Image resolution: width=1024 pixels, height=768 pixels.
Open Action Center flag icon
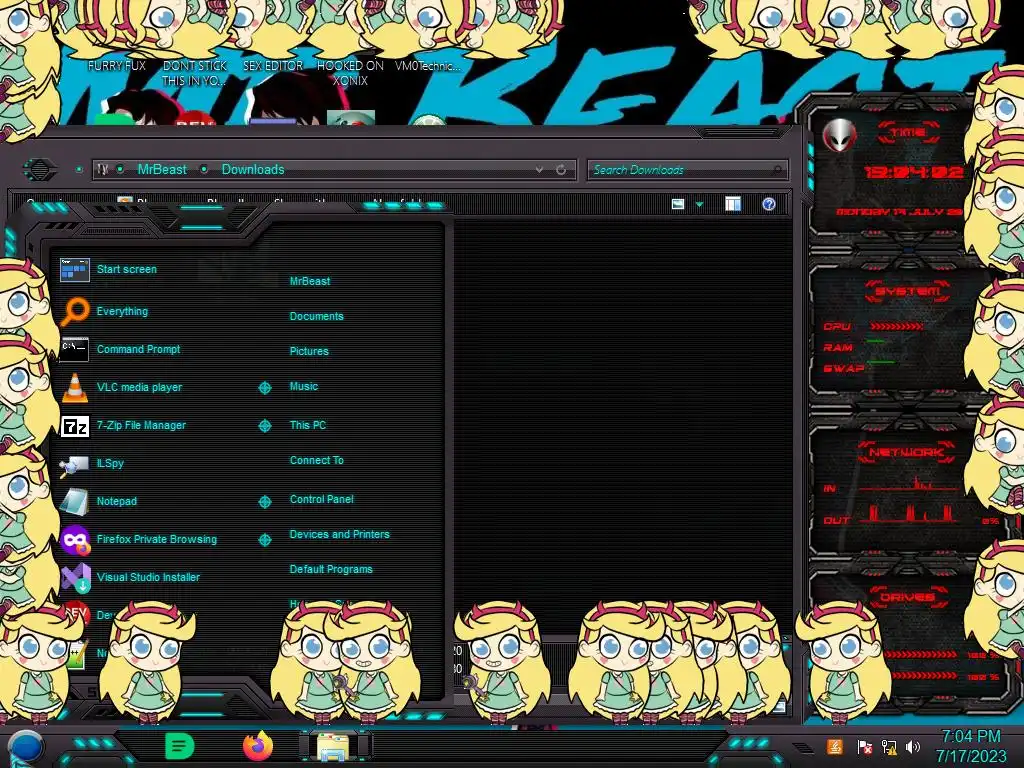tap(864, 746)
